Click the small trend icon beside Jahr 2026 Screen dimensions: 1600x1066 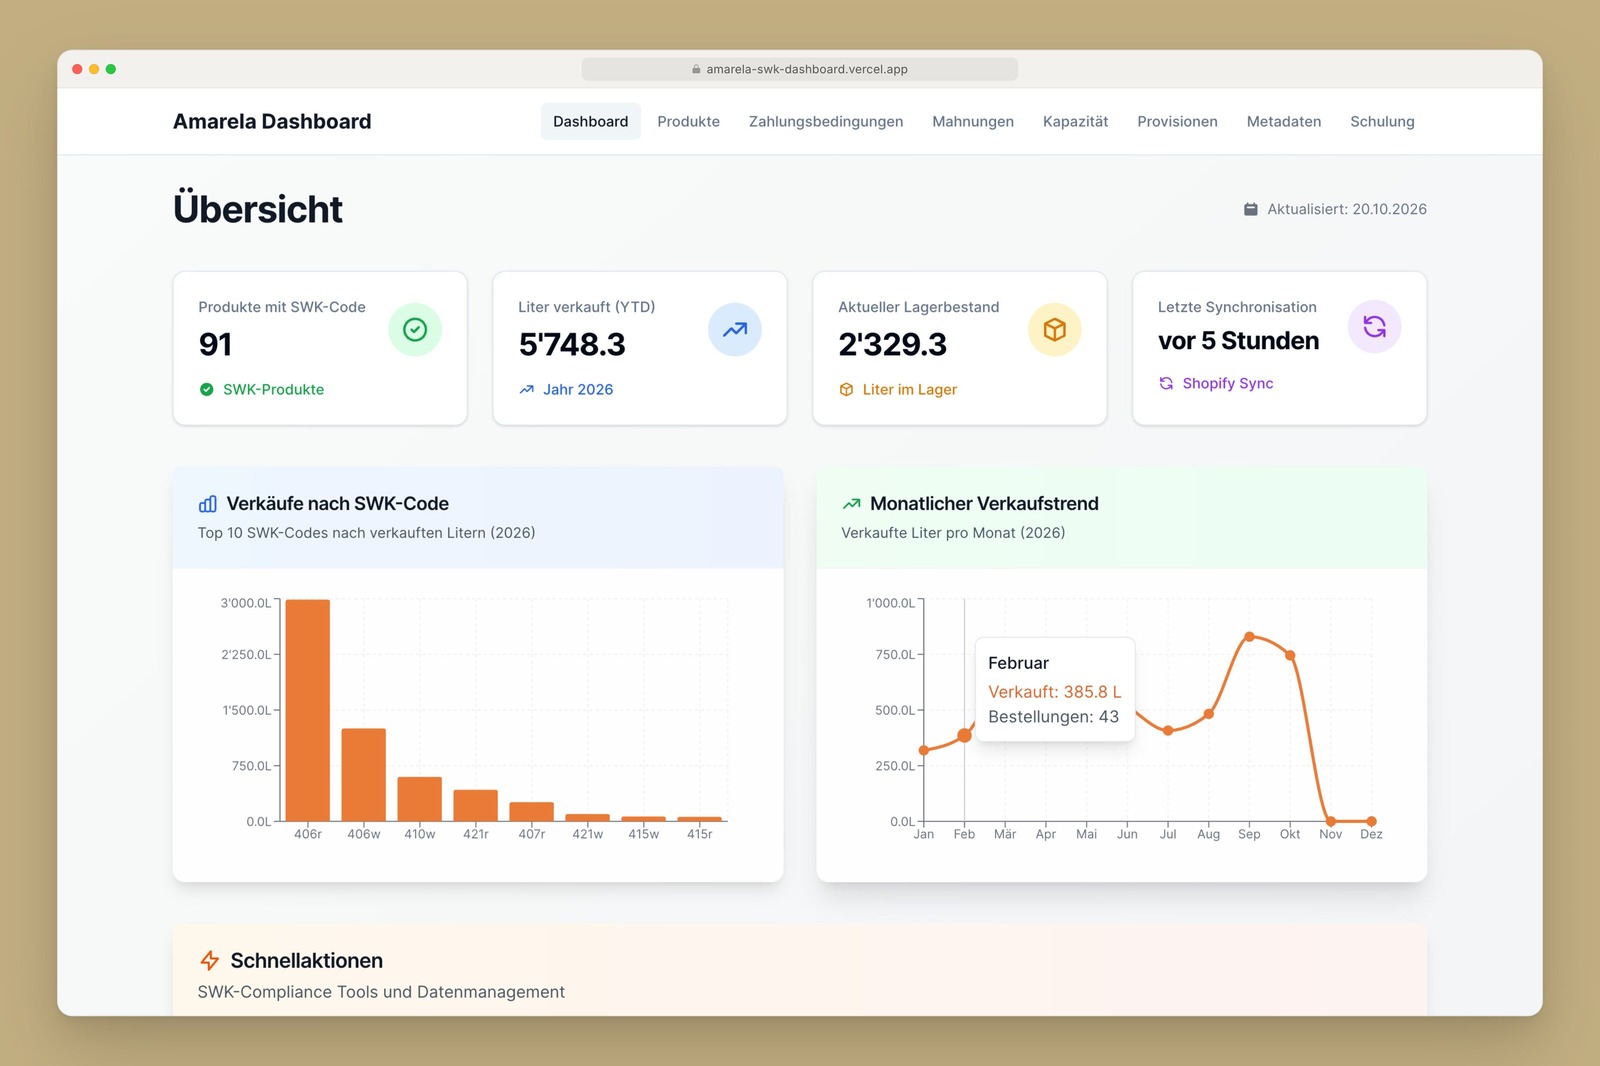point(526,390)
